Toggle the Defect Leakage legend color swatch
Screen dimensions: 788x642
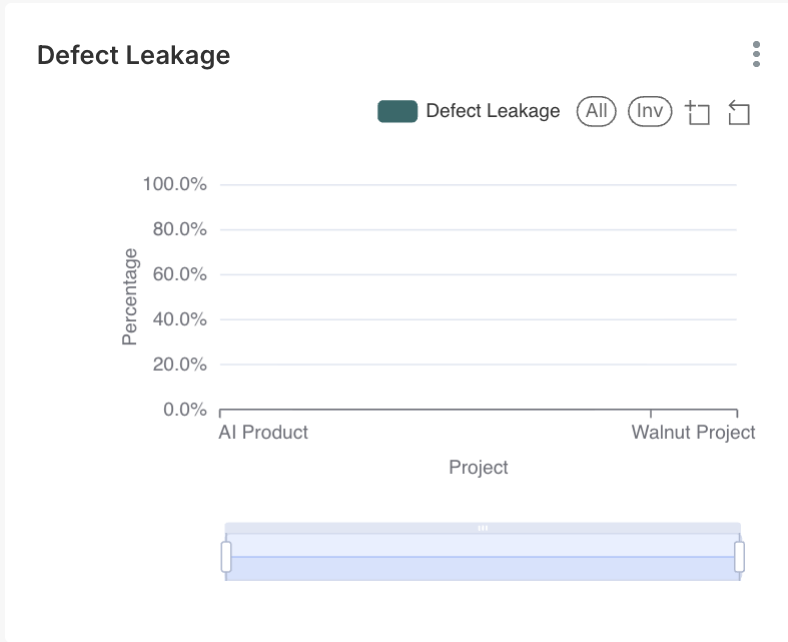coord(397,111)
